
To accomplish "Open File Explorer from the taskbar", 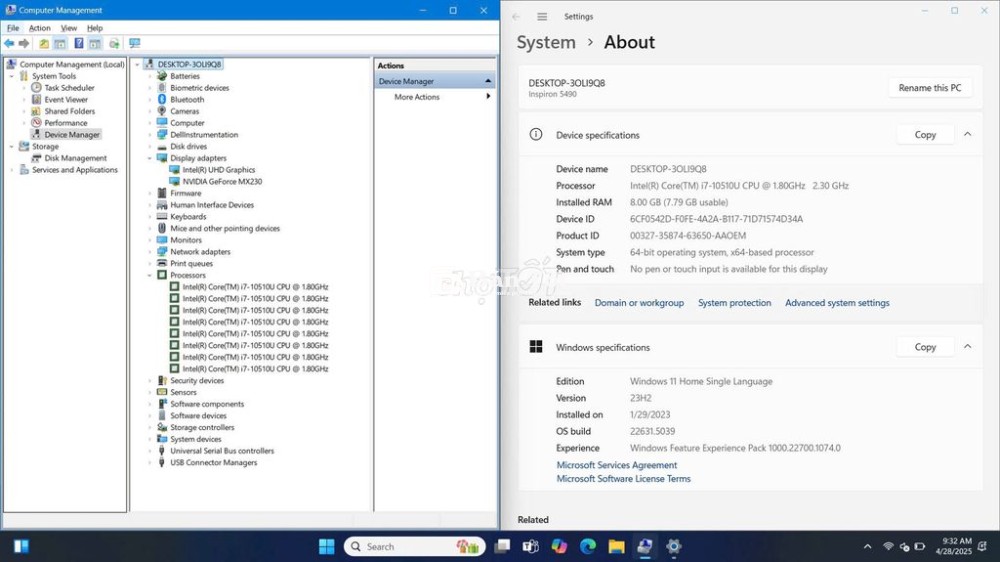I will pyautogui.click(x=616, y=546).
